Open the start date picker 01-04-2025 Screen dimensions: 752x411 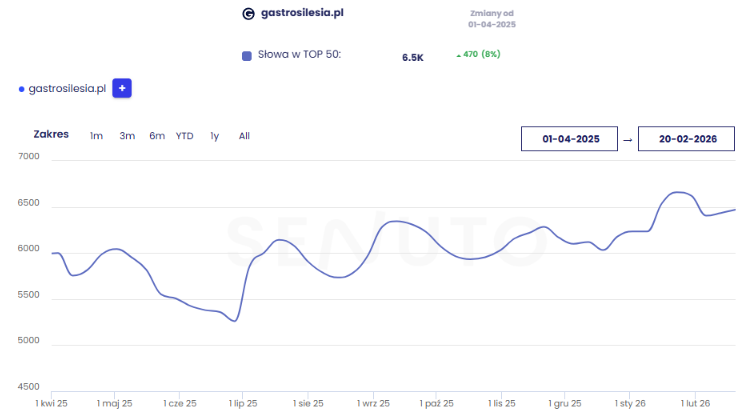point(571,140)
